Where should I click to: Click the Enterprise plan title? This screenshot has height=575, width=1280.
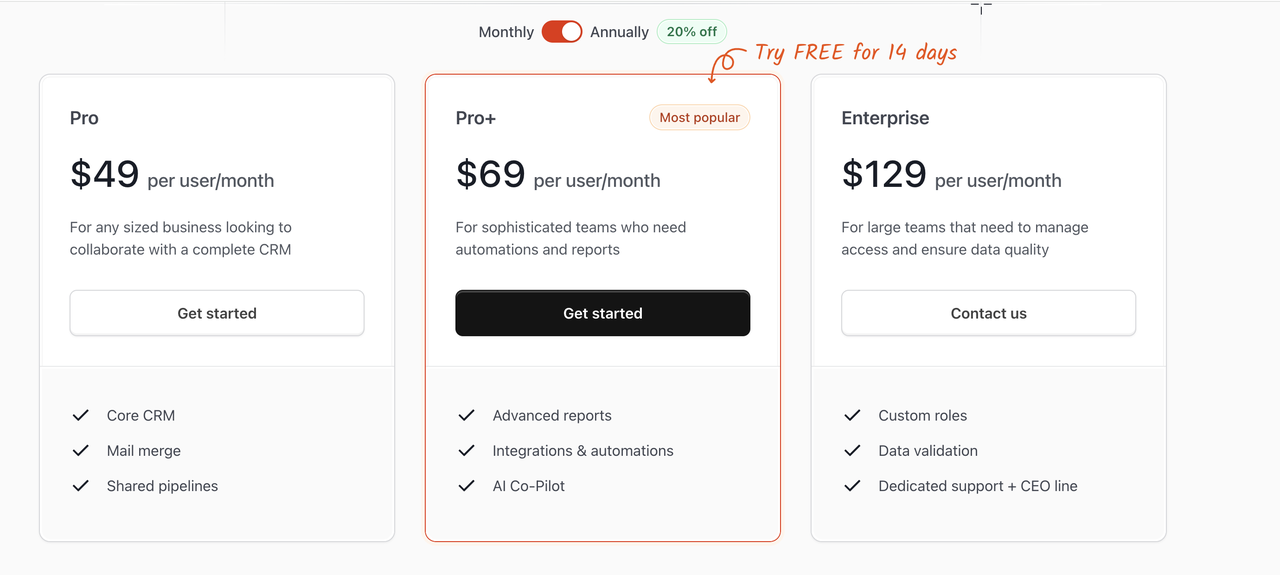(885, 118)
